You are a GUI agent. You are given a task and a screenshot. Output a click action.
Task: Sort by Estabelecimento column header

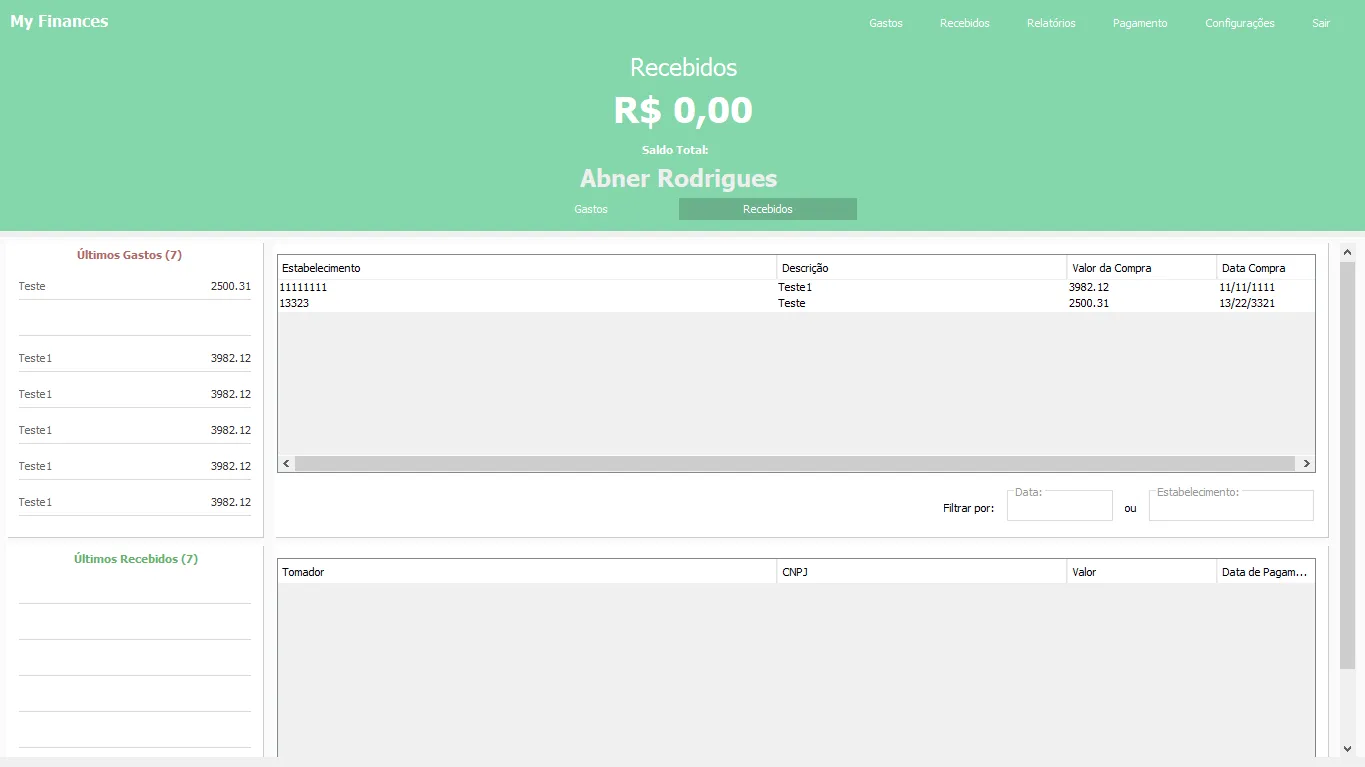pos(526,268)
